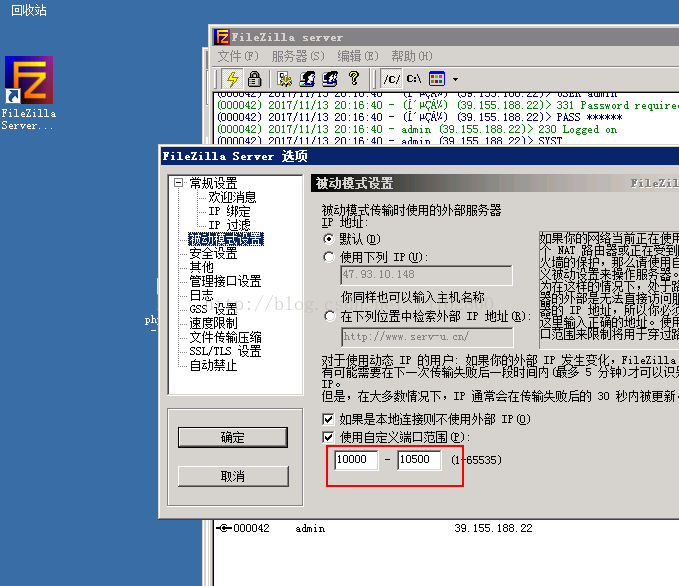Open the Users editor toolbar icon

click(x=307, y=79)
